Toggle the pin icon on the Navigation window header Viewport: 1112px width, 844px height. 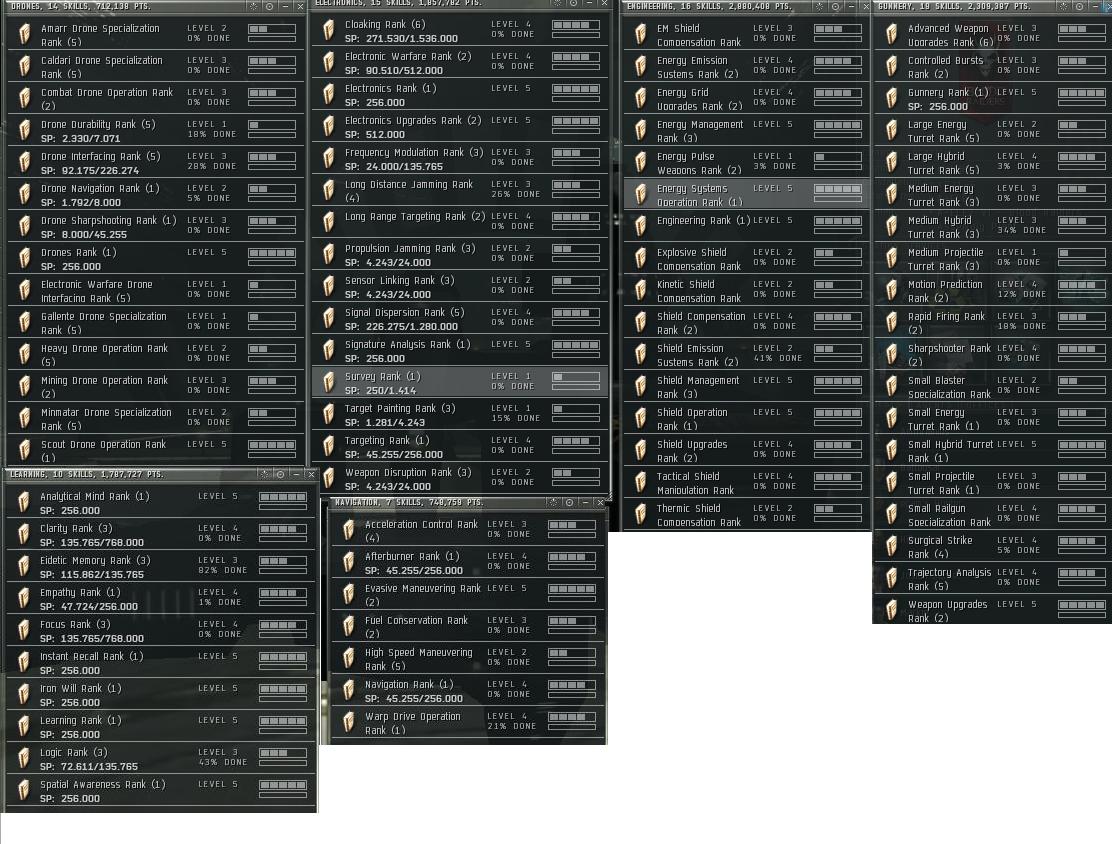coord(569,502)
